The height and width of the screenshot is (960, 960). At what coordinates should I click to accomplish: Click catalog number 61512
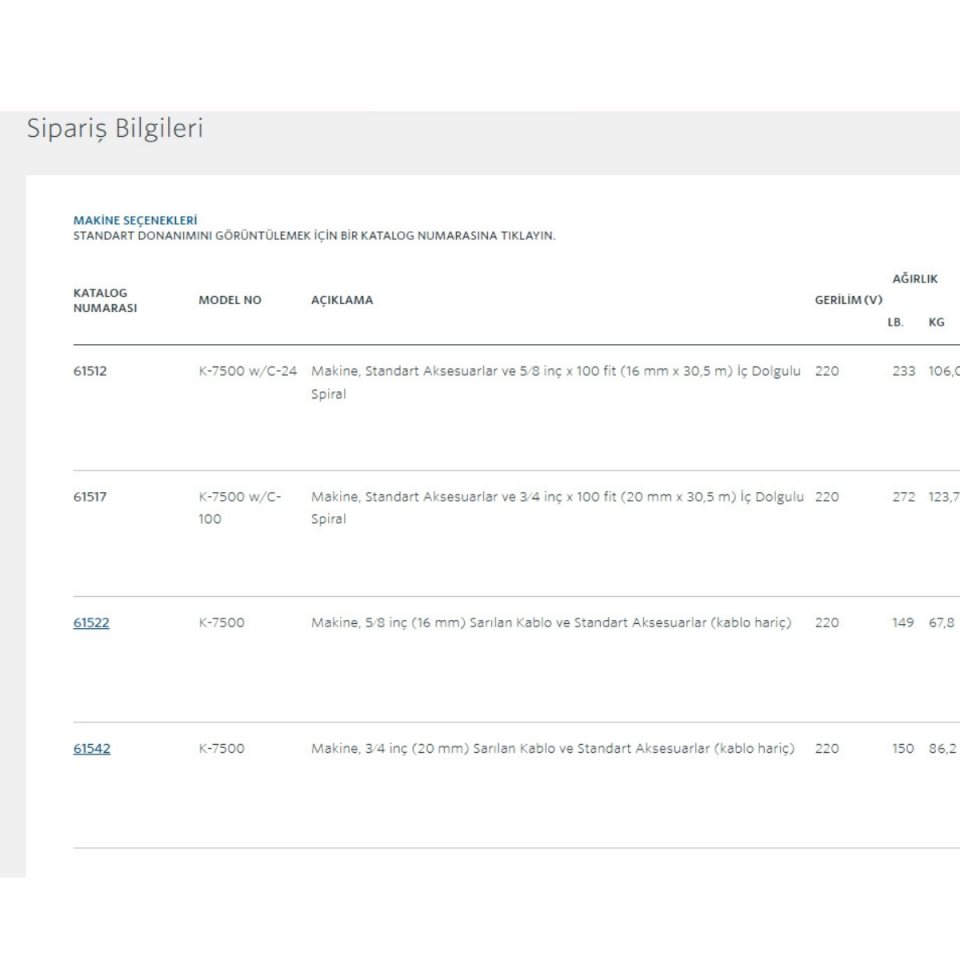point(90,371)
